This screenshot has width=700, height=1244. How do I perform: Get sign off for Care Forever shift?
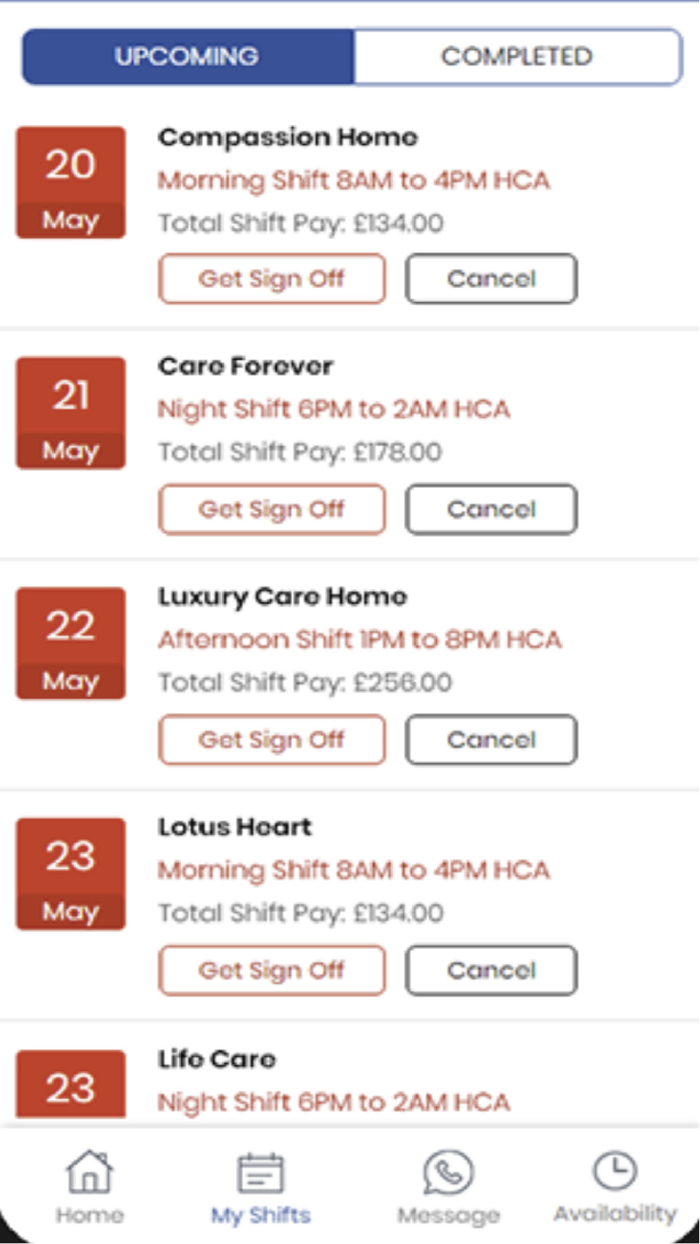271,509
